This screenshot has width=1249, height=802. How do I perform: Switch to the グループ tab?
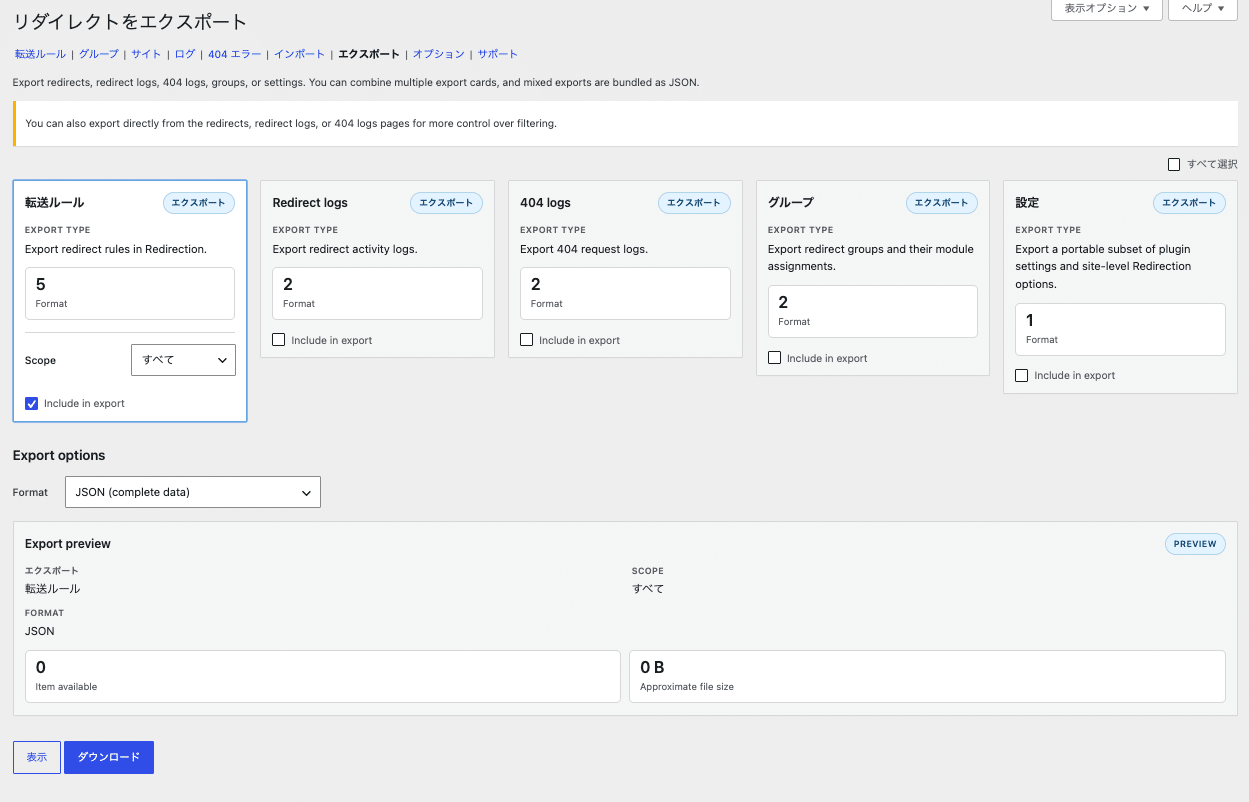[99, 54]
